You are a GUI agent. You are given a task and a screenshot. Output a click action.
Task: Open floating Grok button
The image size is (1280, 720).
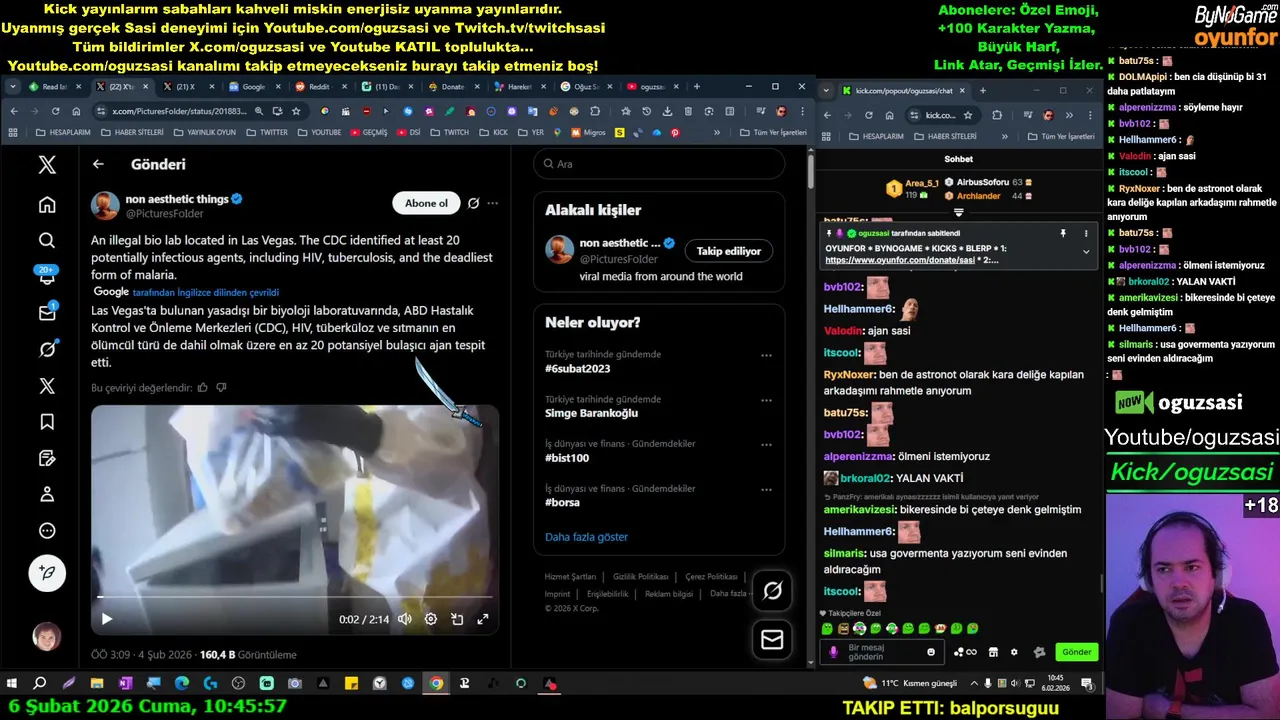click(x=772, y=591)
